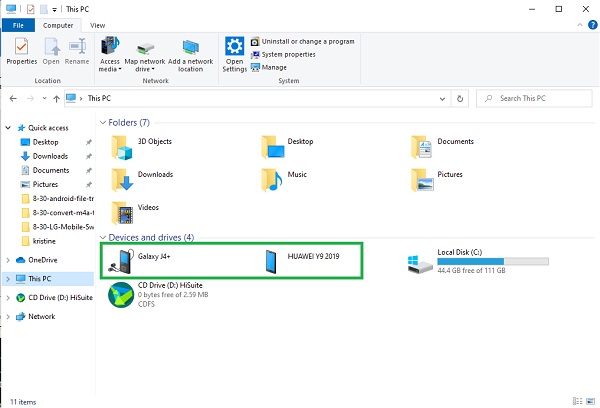Focus the Search This PC box
600x408 pixels.
pos(535,98)
